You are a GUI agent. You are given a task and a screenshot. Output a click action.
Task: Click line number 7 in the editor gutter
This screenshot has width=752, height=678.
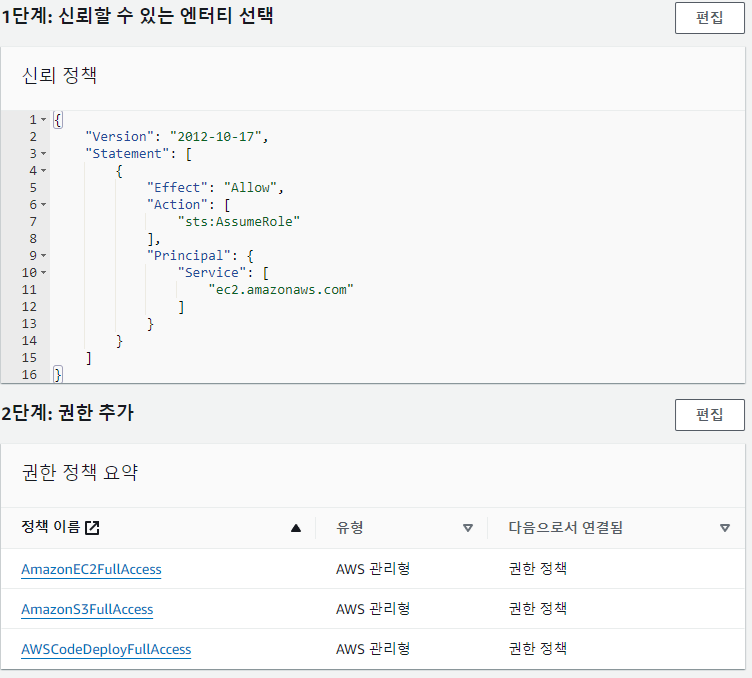click(33, 222)
